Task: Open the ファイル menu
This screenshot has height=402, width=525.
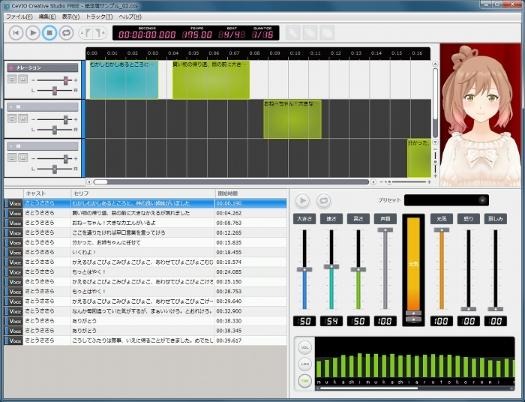Action: click(19, 17)
